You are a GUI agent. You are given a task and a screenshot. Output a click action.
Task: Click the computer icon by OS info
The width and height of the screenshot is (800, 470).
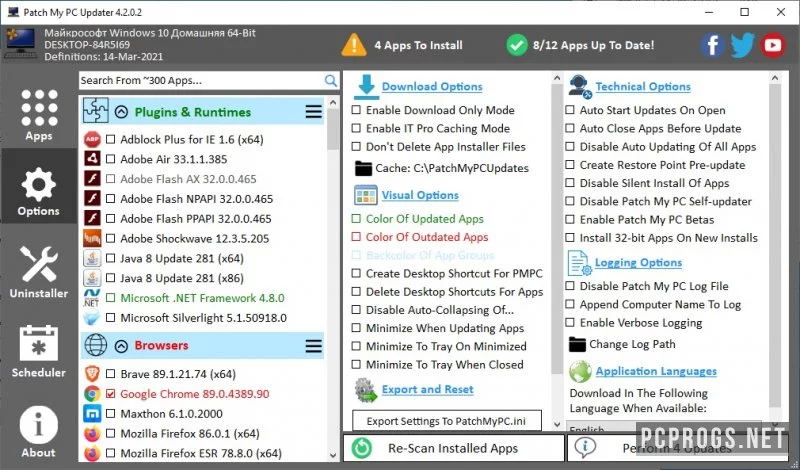[21, 45]
